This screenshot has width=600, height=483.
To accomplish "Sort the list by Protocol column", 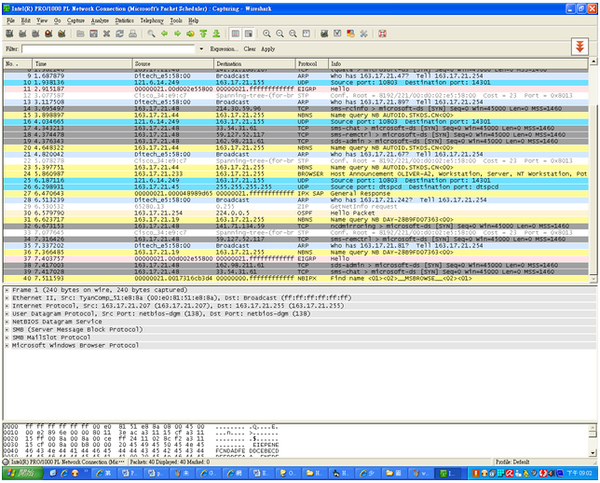I will 312,64.
